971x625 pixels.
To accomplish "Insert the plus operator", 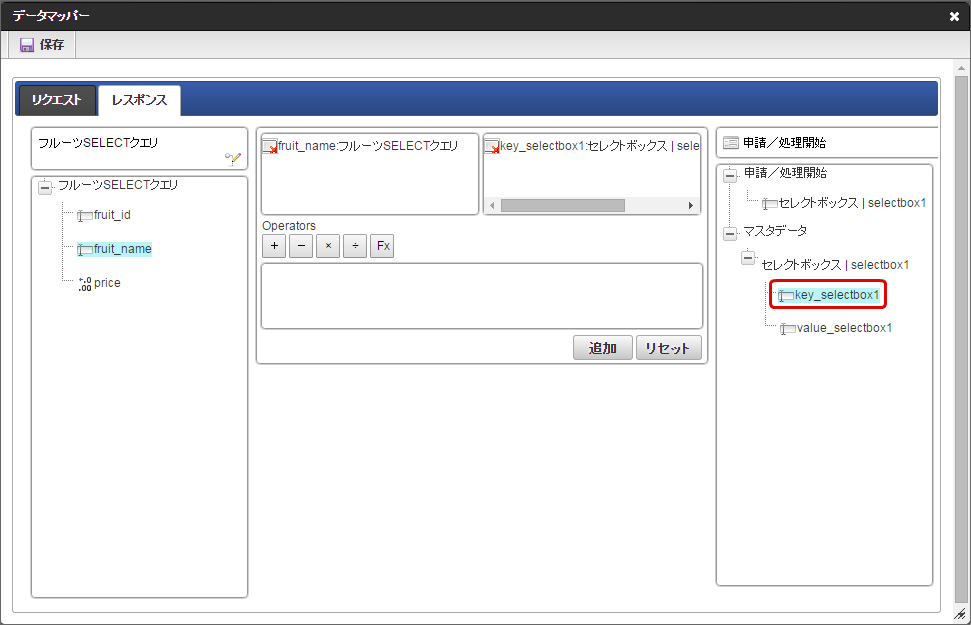I will click(x=274, y=246).
